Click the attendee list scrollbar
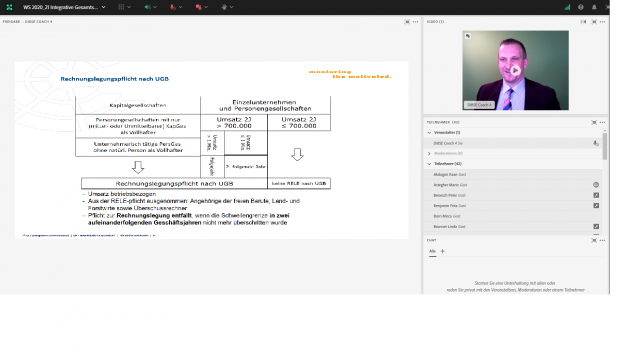This screenshot has width=640, height=360. coord(604,146)
